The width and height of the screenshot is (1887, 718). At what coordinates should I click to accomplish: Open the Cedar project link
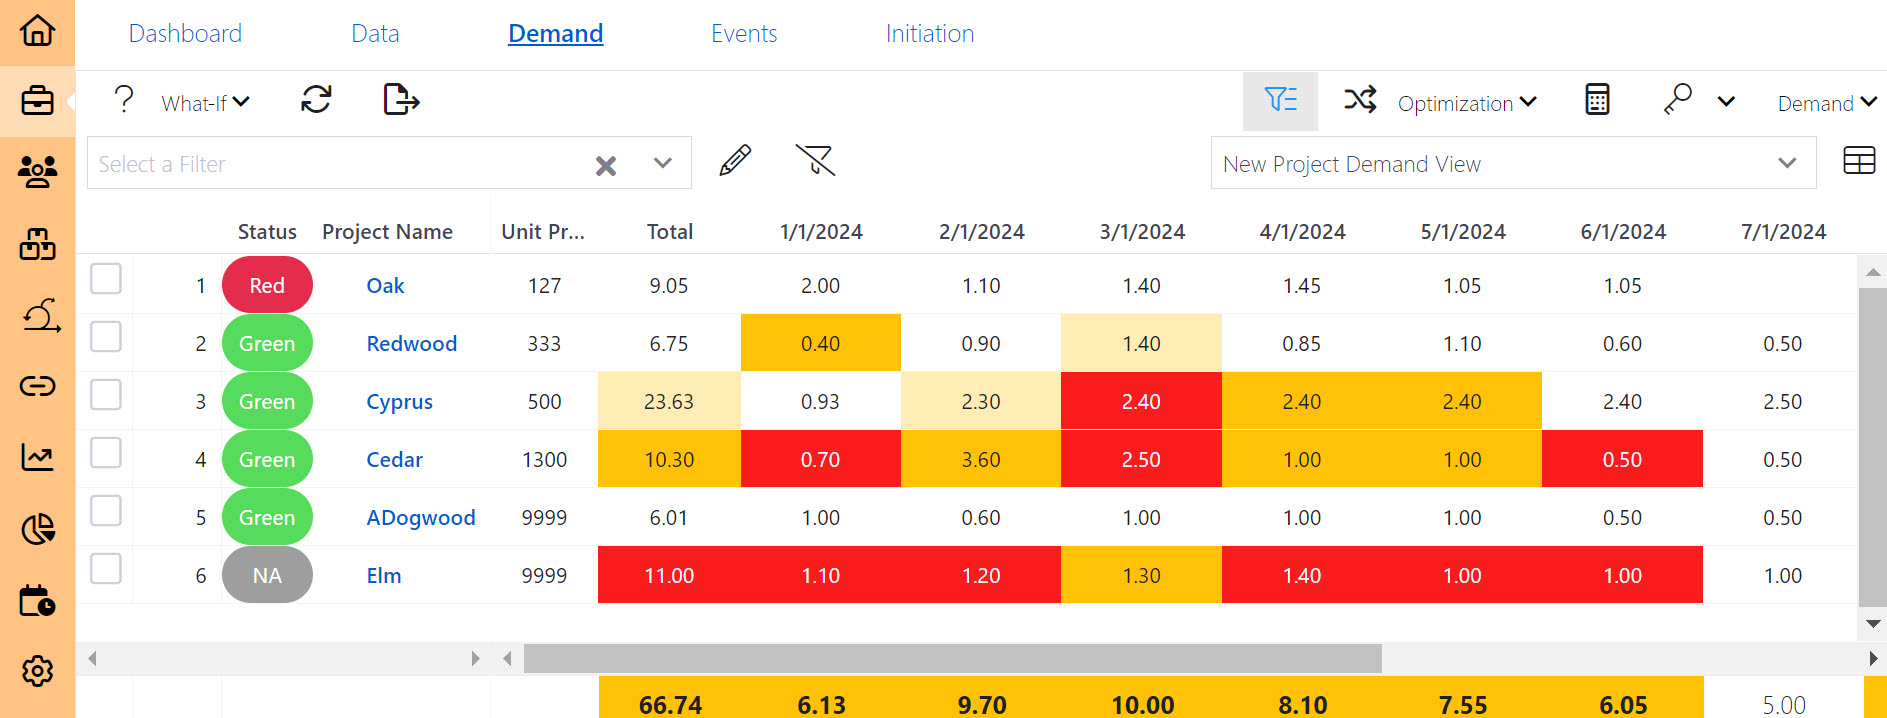394,460
